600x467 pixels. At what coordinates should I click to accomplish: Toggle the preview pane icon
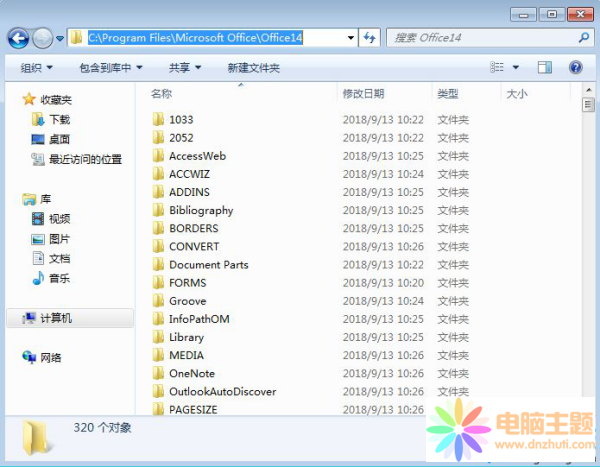click(x=545, y=68)
